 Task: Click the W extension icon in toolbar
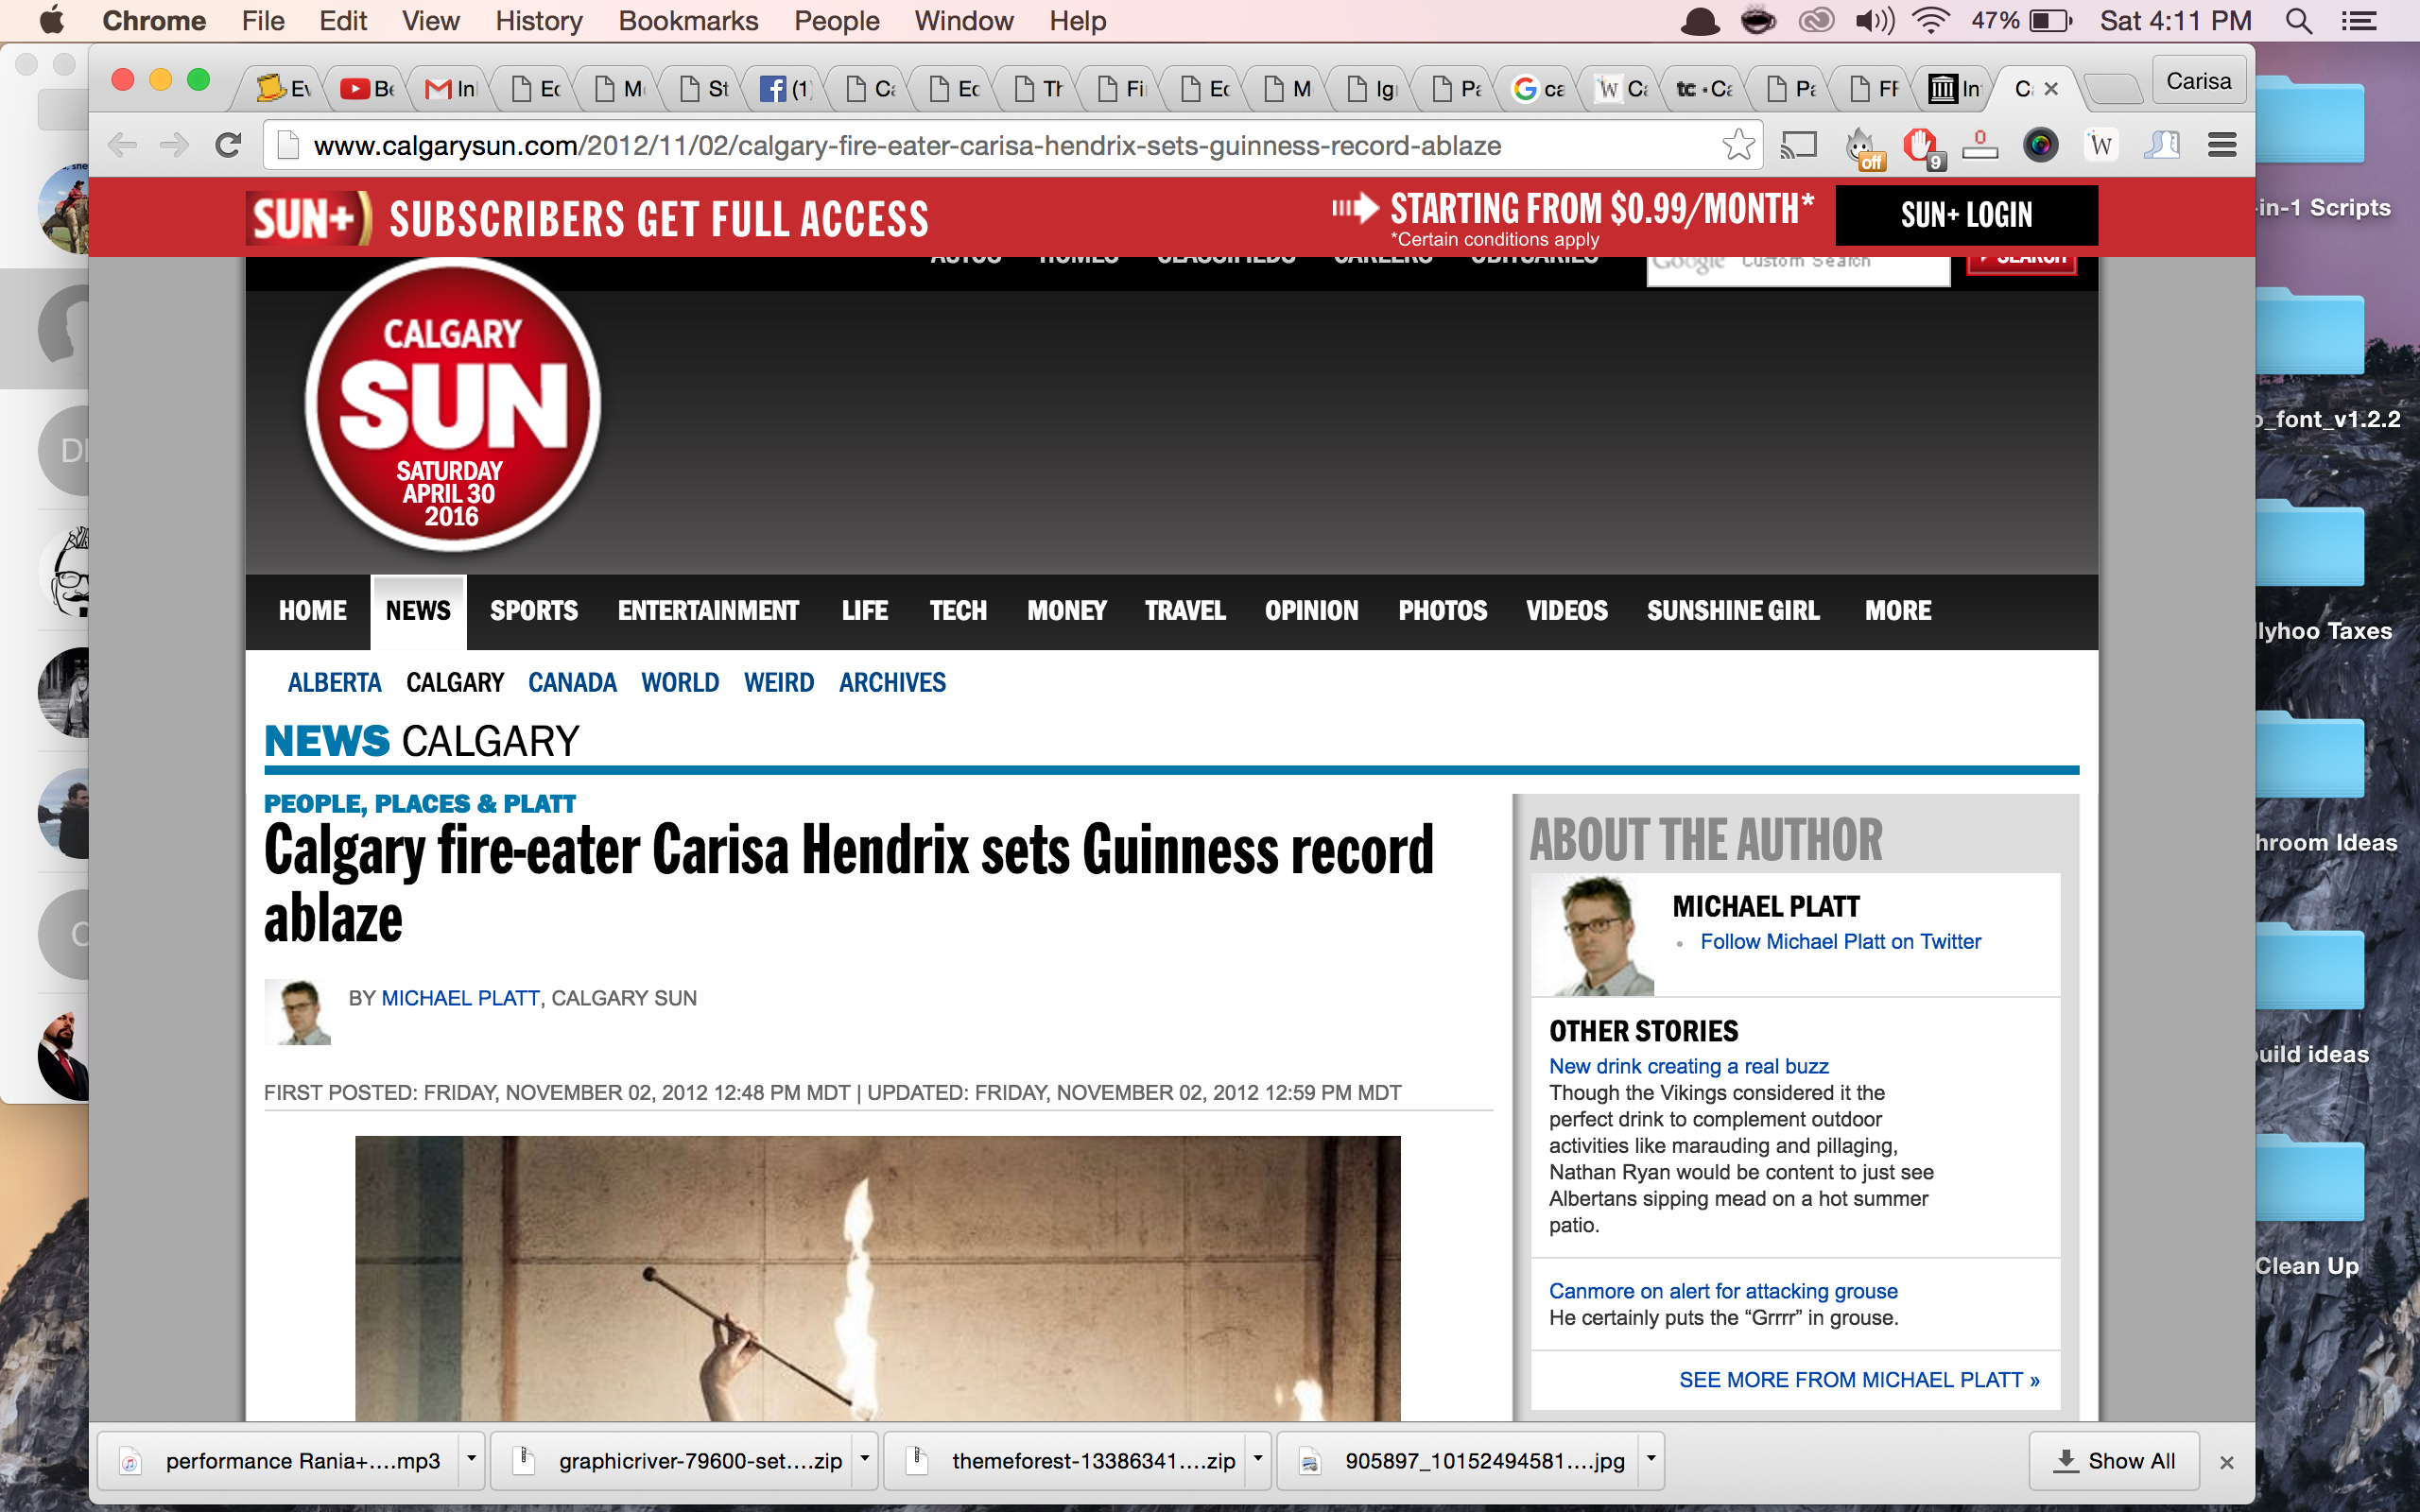(x=2100, y=146)
